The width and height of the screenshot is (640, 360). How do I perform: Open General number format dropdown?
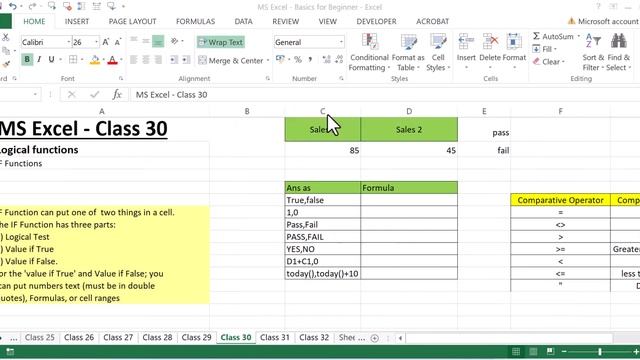coord(341,42)
